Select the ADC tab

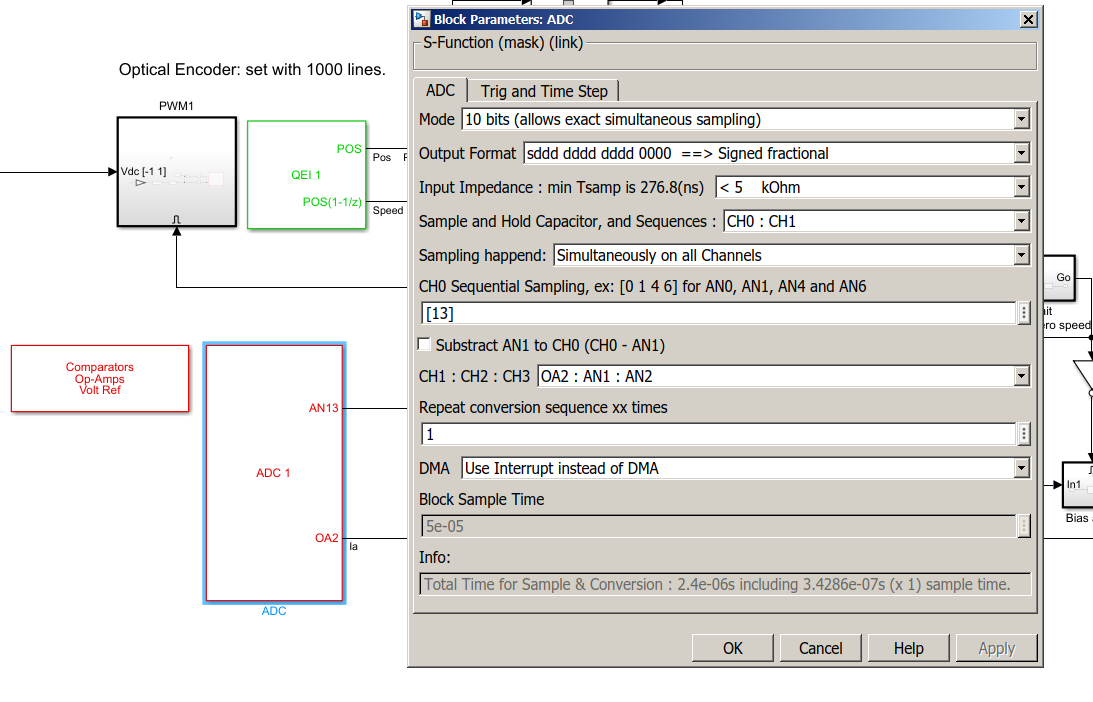(x=440, y=90)
